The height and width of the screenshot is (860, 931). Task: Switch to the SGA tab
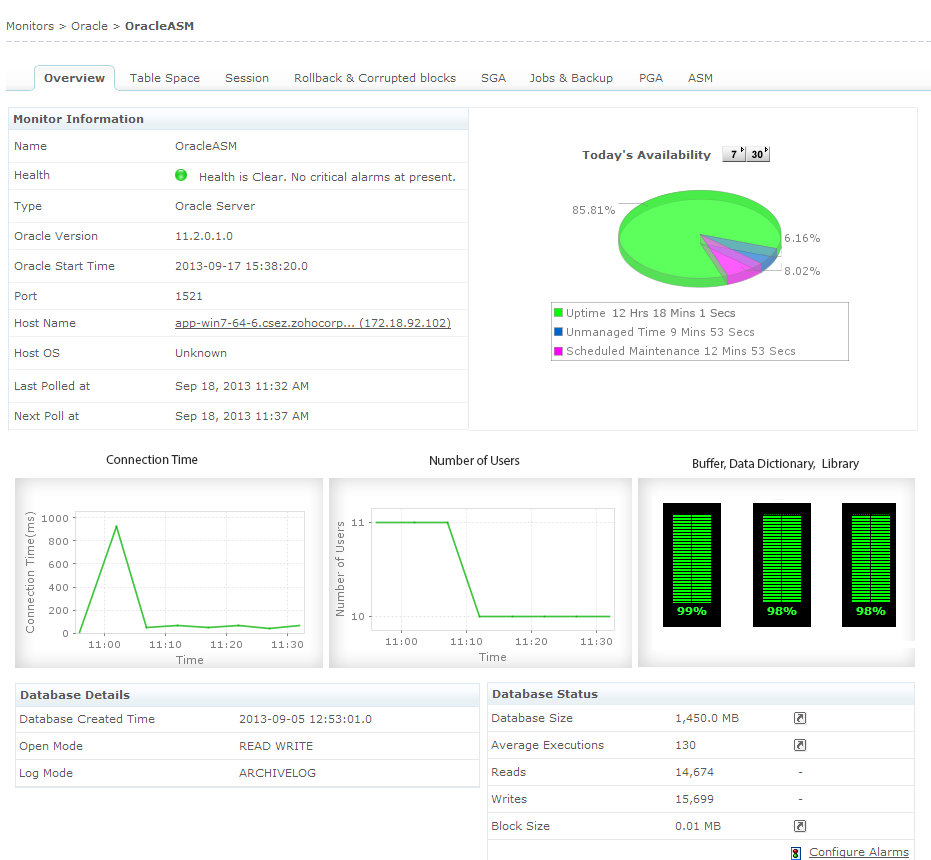(493, 77)
